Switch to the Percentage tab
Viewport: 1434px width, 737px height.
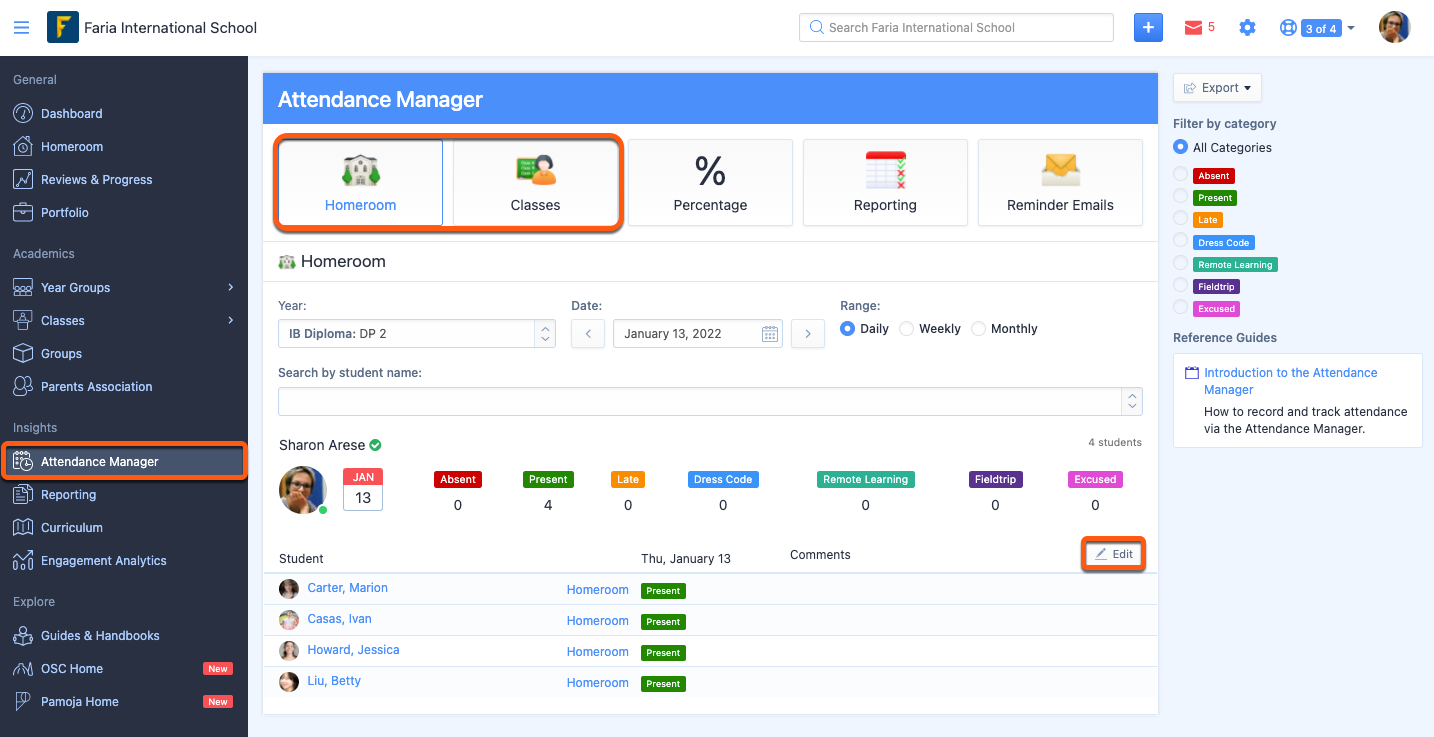[x=710, y=182]
